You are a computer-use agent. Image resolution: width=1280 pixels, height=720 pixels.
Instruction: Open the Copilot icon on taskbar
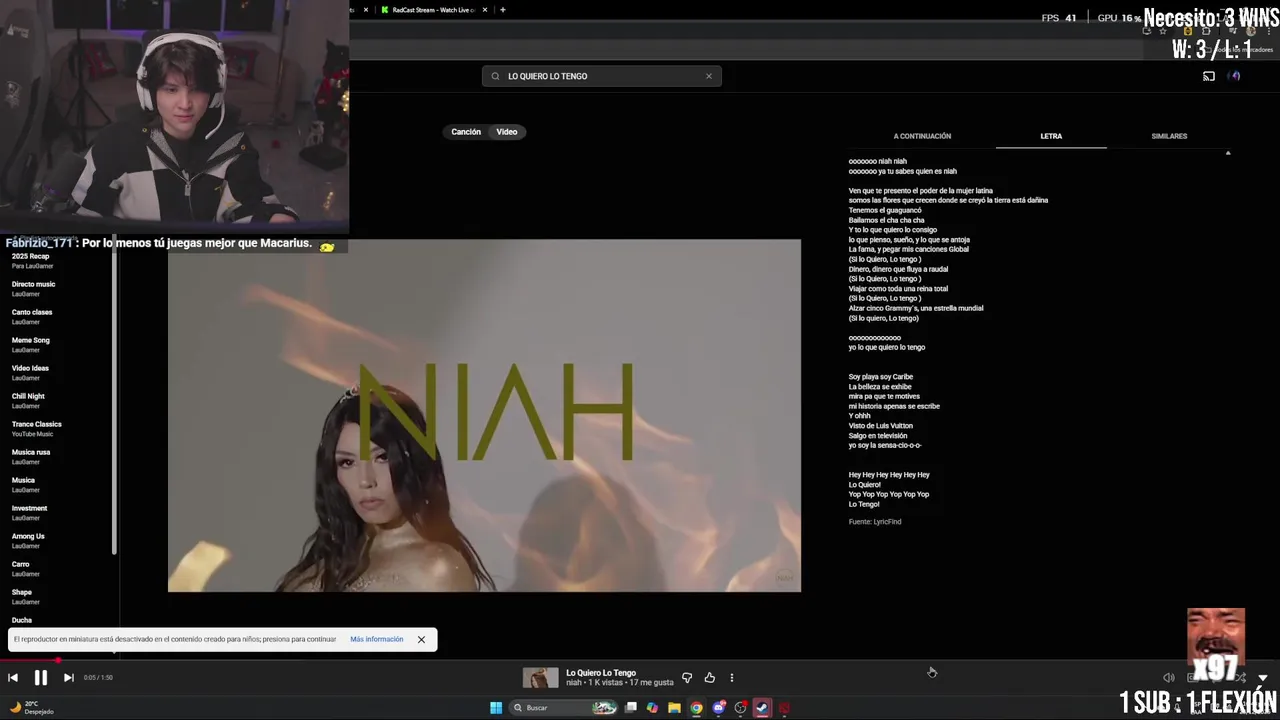tap(652, 708)
